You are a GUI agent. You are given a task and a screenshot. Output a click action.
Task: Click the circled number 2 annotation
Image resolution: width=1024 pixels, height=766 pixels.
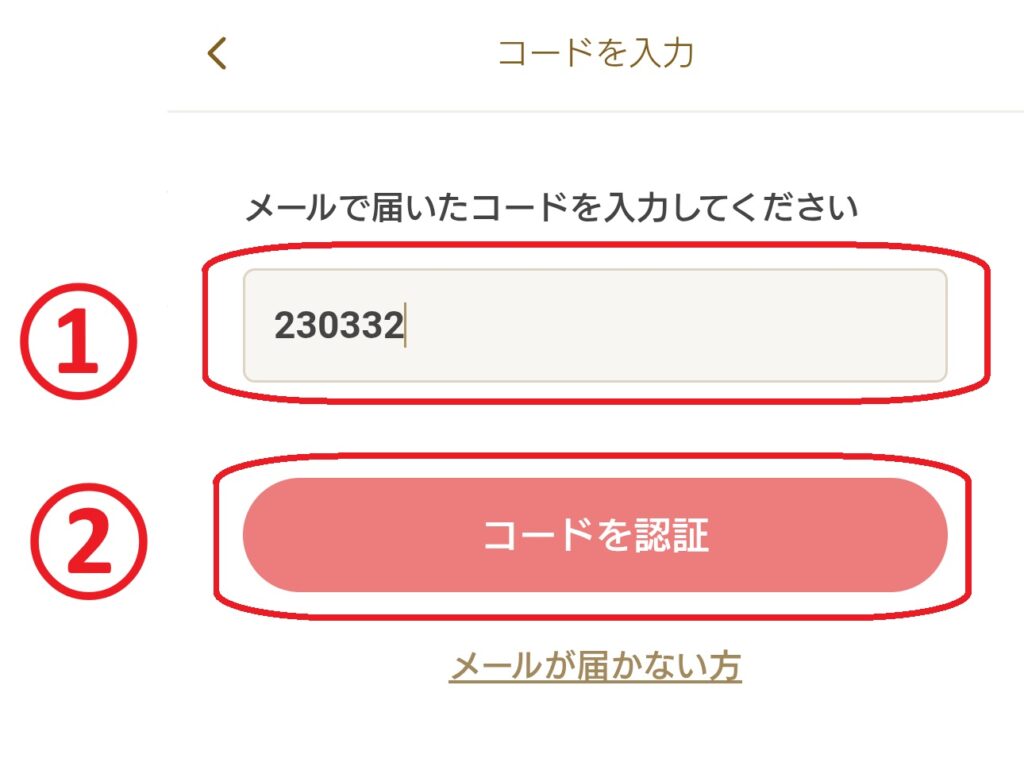89,537
